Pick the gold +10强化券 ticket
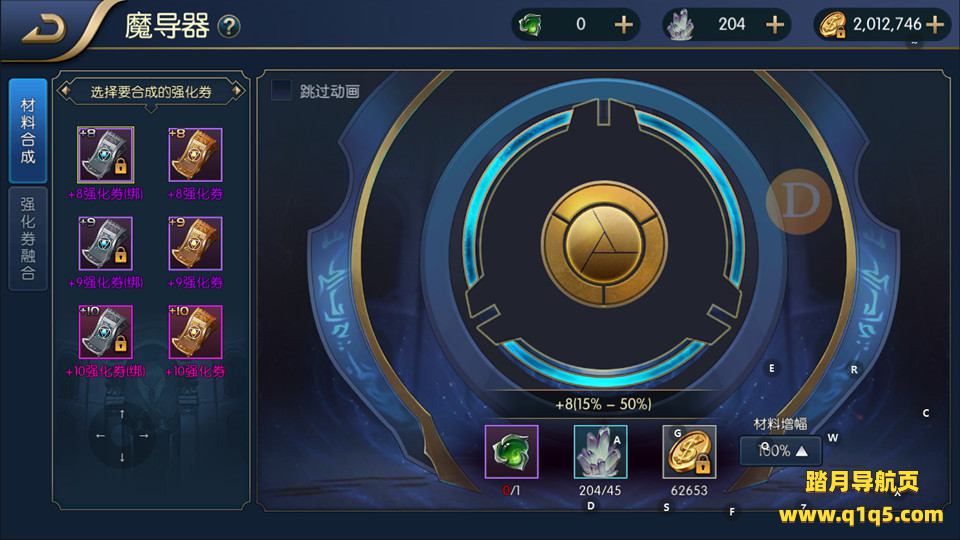This screenshot has height=540, width=960. [195, 332]
